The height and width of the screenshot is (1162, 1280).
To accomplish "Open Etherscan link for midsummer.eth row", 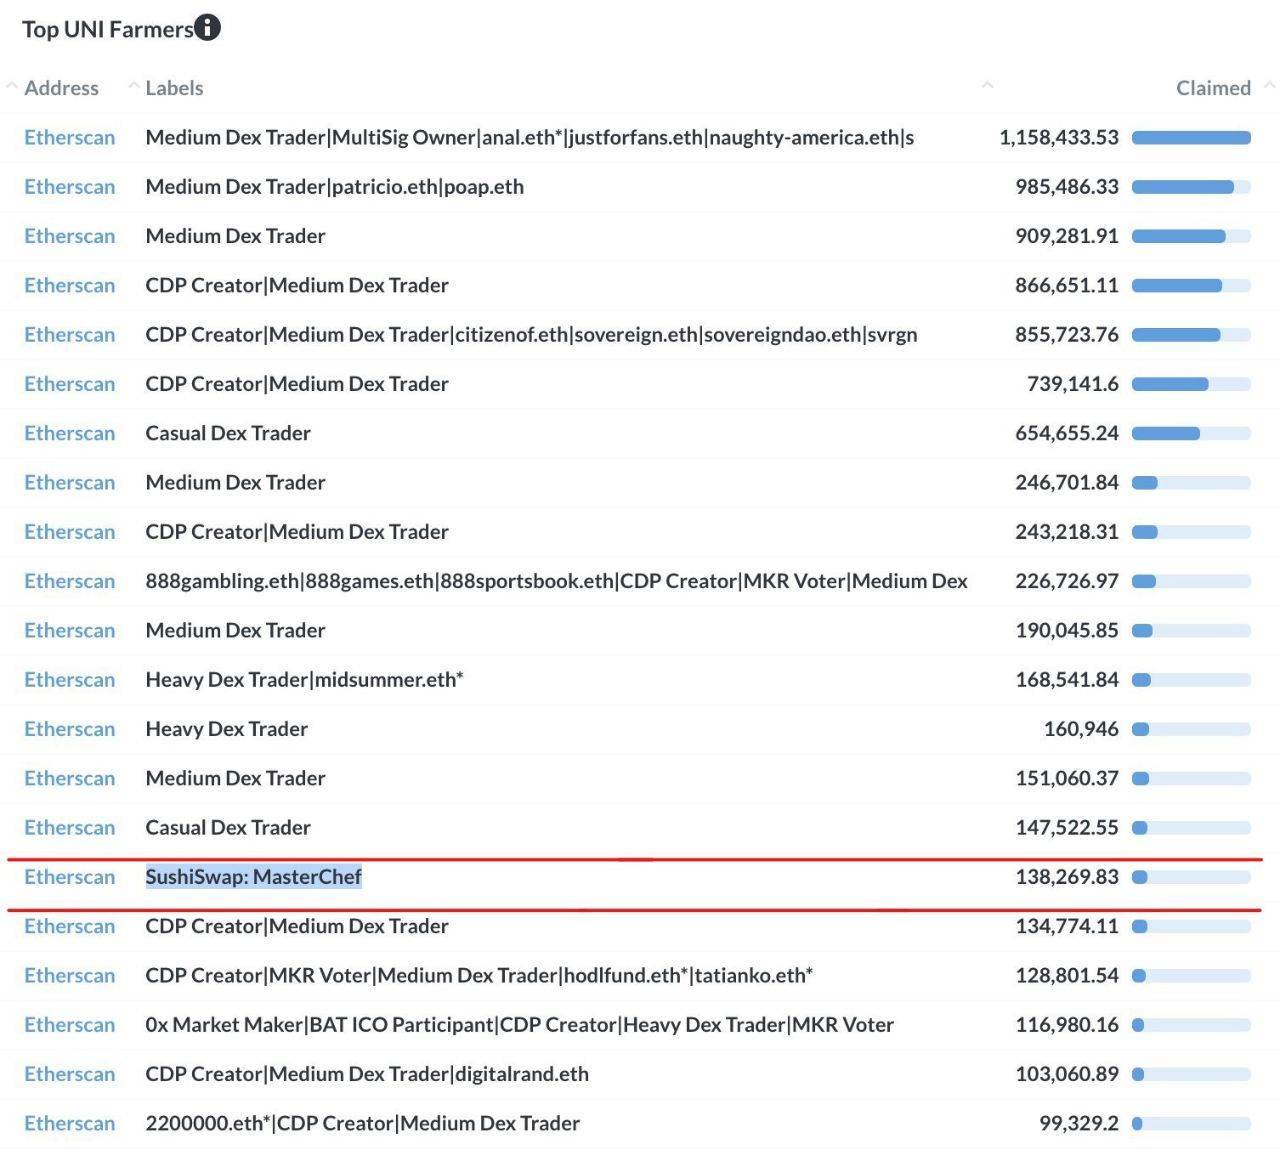I will tap(69, 680).
